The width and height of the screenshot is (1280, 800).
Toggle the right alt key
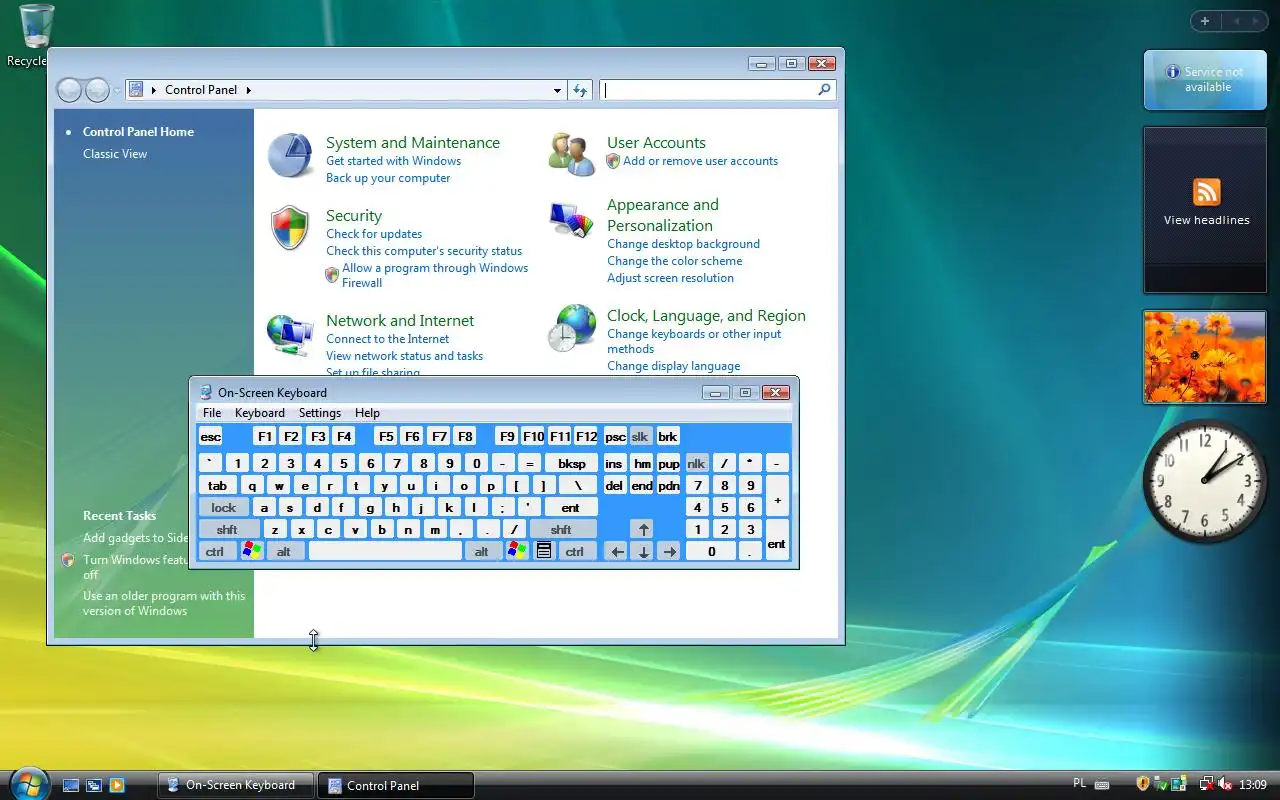coord(482,551)
